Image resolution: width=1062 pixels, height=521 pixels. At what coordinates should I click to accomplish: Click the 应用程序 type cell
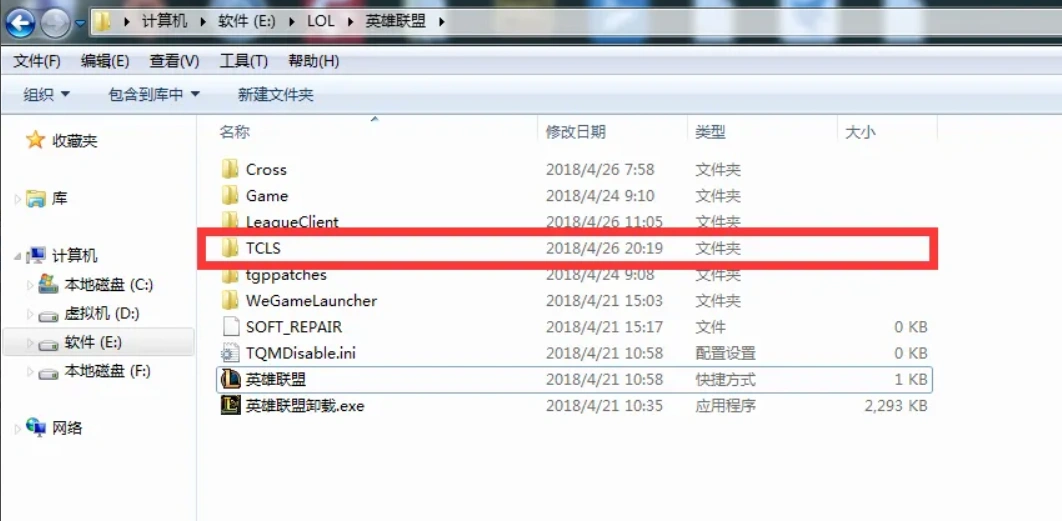tap(725, 406)
